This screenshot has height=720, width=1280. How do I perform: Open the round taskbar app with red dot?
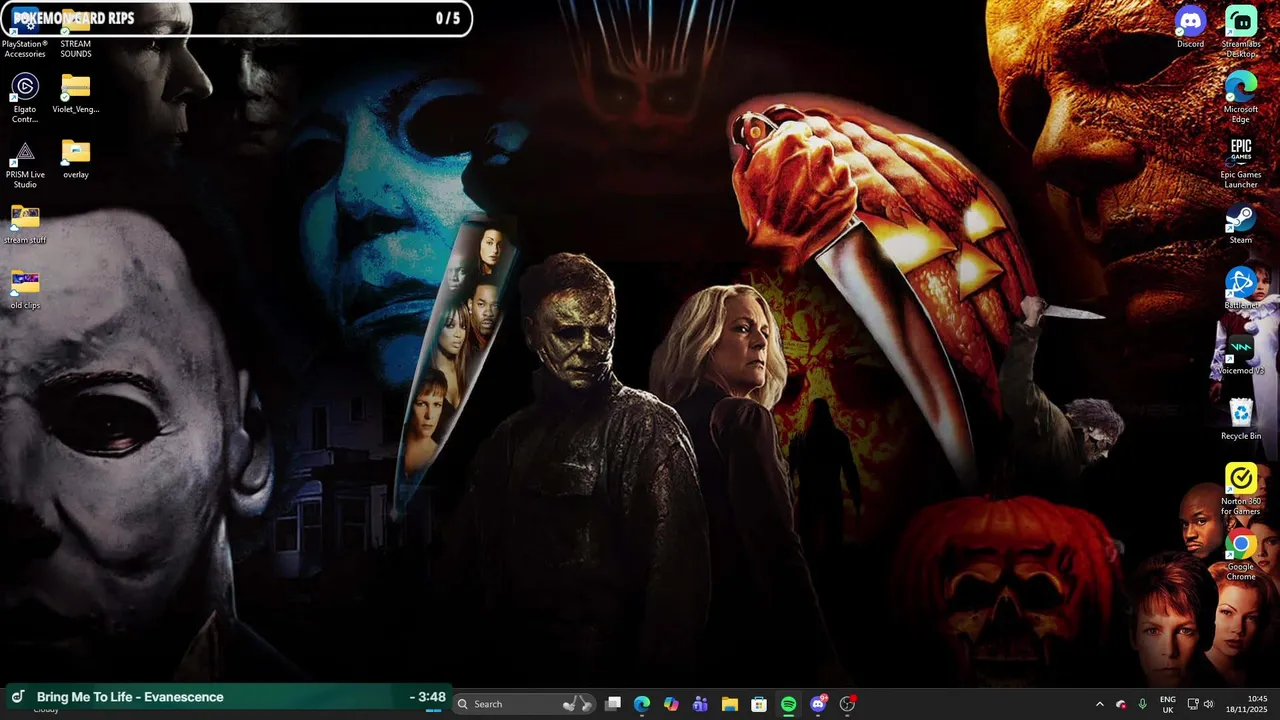click(847, 704)
